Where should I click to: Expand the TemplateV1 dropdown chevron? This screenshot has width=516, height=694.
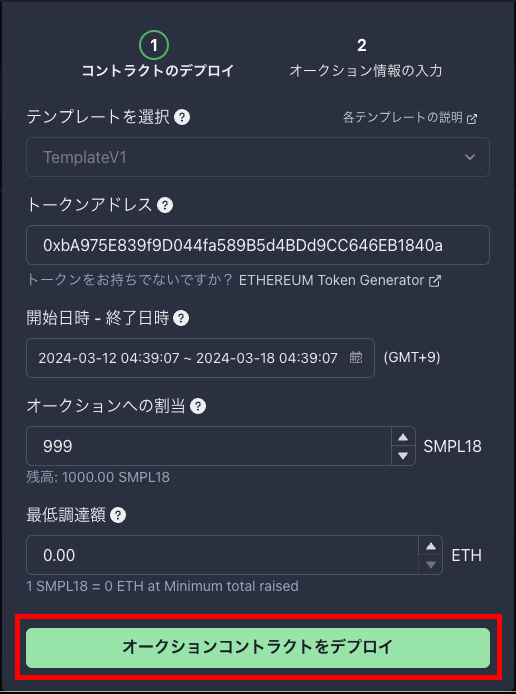coord(470,157)
